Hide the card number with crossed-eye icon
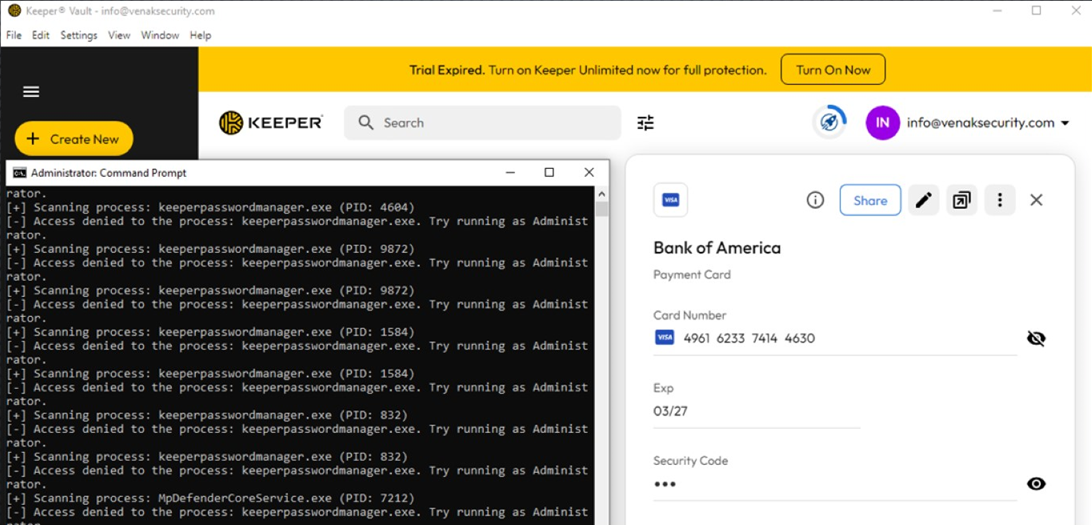Viewport: 1092px width, 525px height. (x=1036, y=338)
